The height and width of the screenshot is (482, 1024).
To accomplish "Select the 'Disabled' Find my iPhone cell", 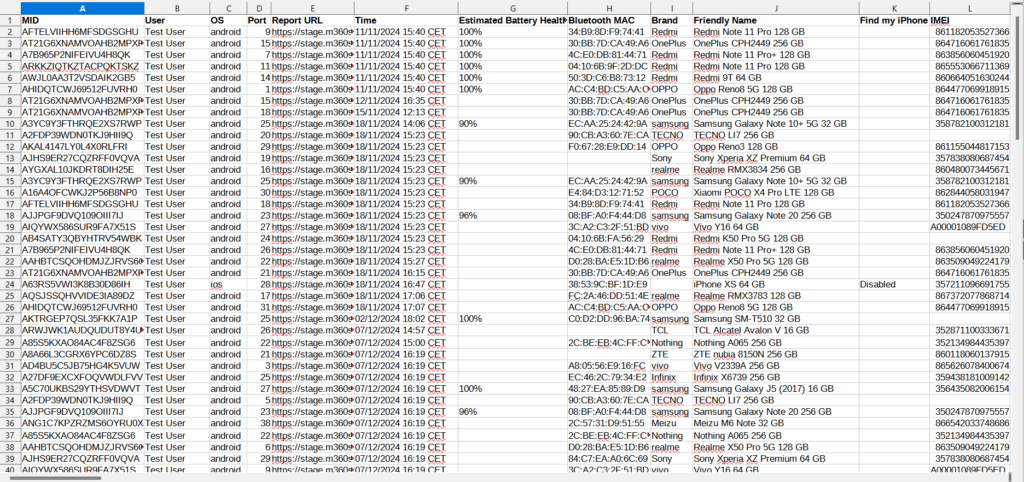I will click(895, 284).
